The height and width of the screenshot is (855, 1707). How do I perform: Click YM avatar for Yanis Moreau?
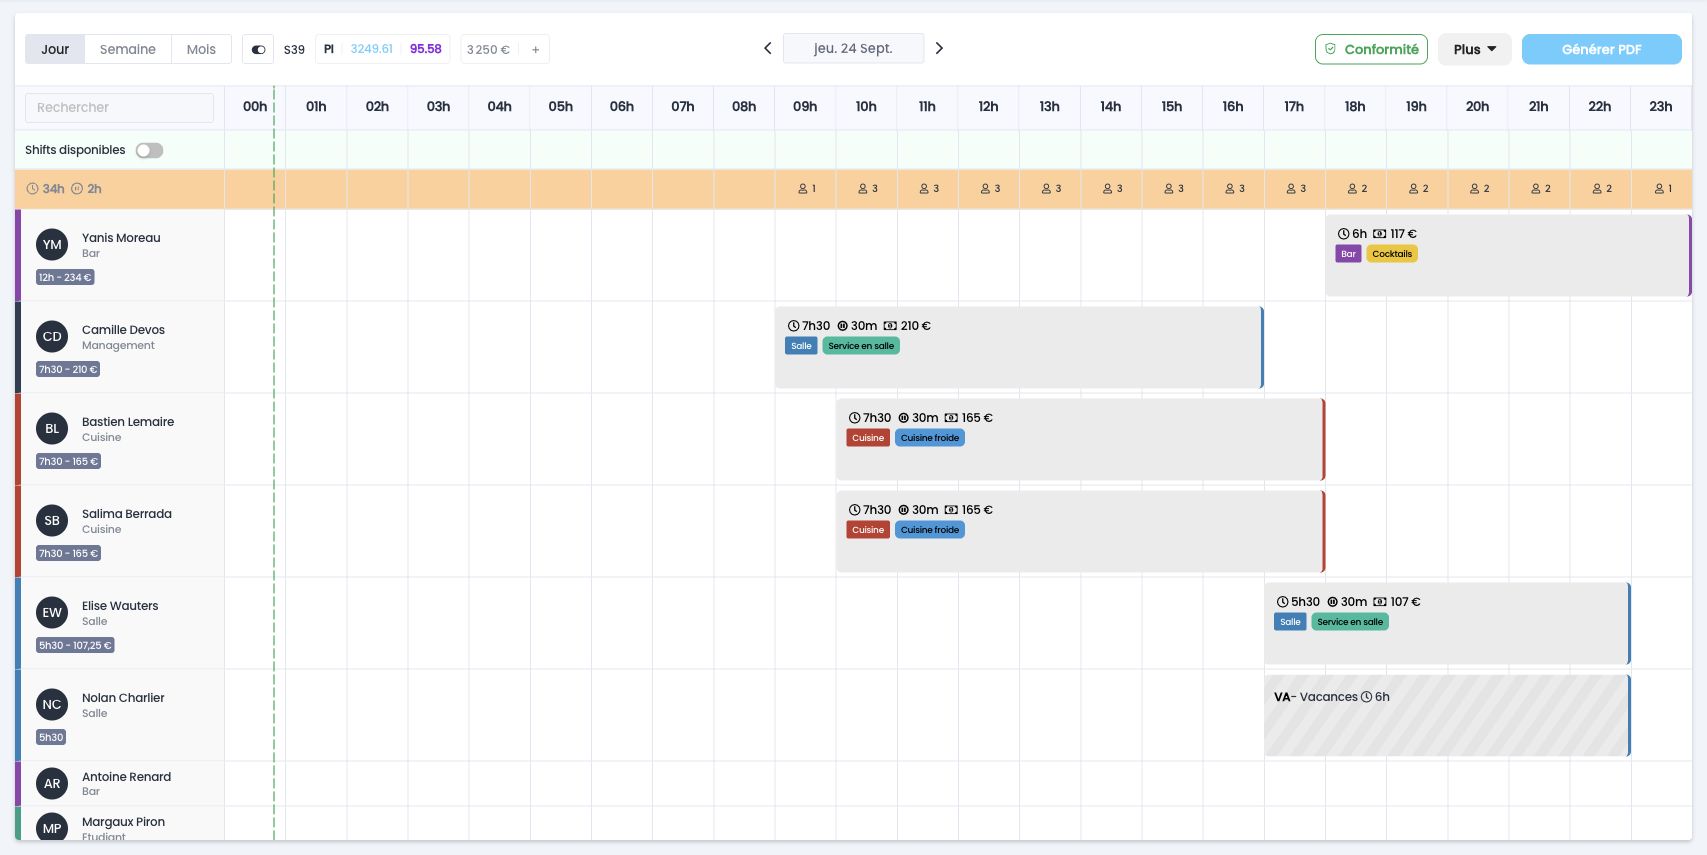tap(52, 245)
